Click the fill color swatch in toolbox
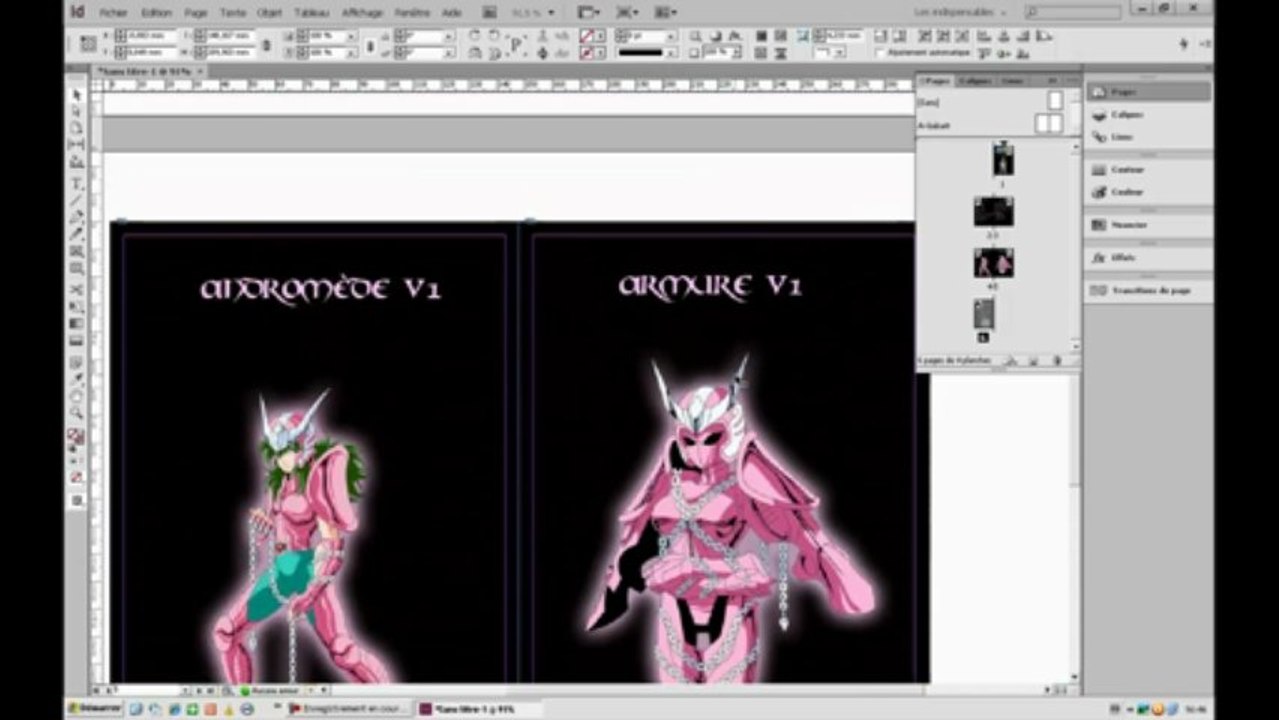 74,433
